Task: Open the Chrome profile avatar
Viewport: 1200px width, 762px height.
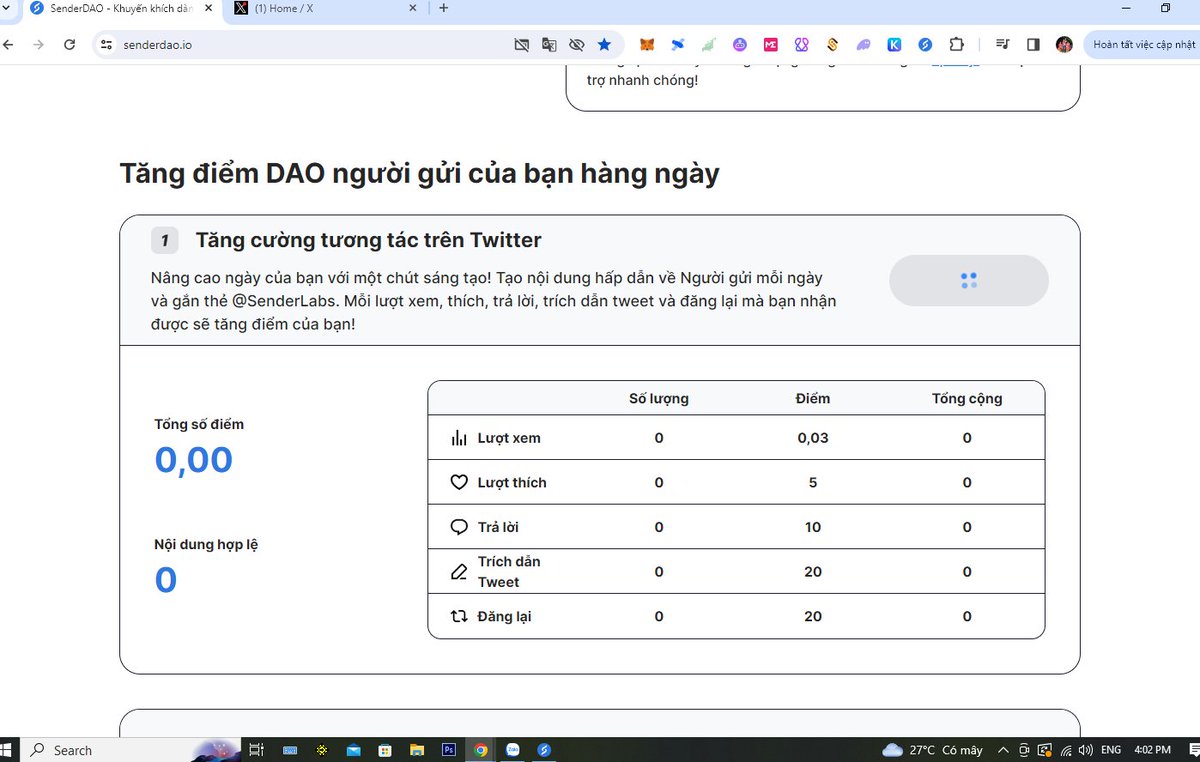Action: click(1064, 44)
